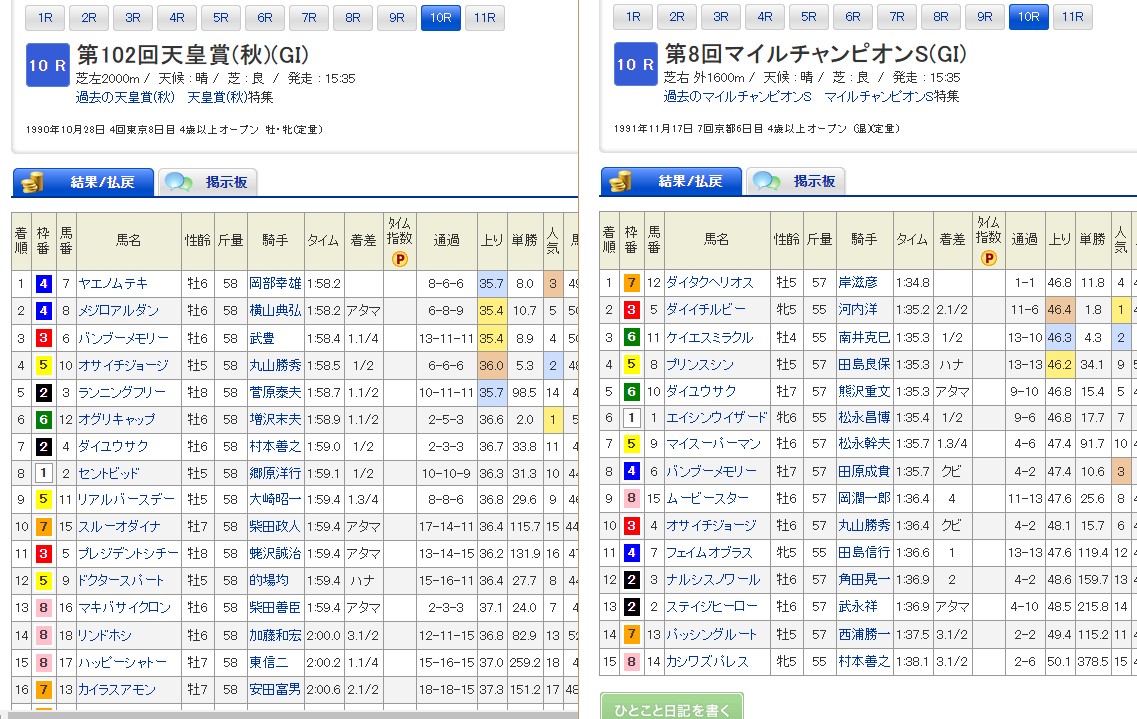
Task: Open the 過去の天皇賞 link
Action: point(124,98)
